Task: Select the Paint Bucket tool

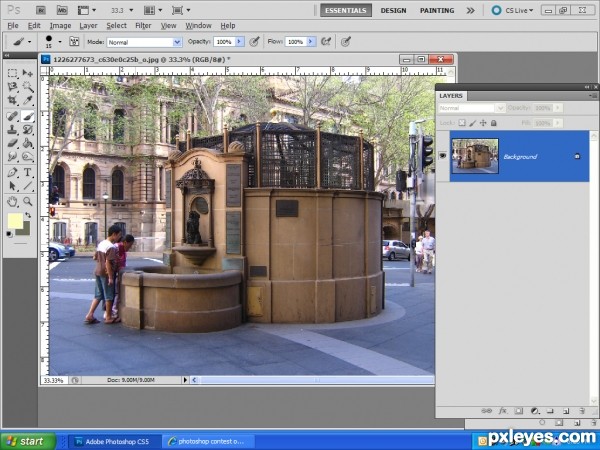Action: (x=28, y=143)
